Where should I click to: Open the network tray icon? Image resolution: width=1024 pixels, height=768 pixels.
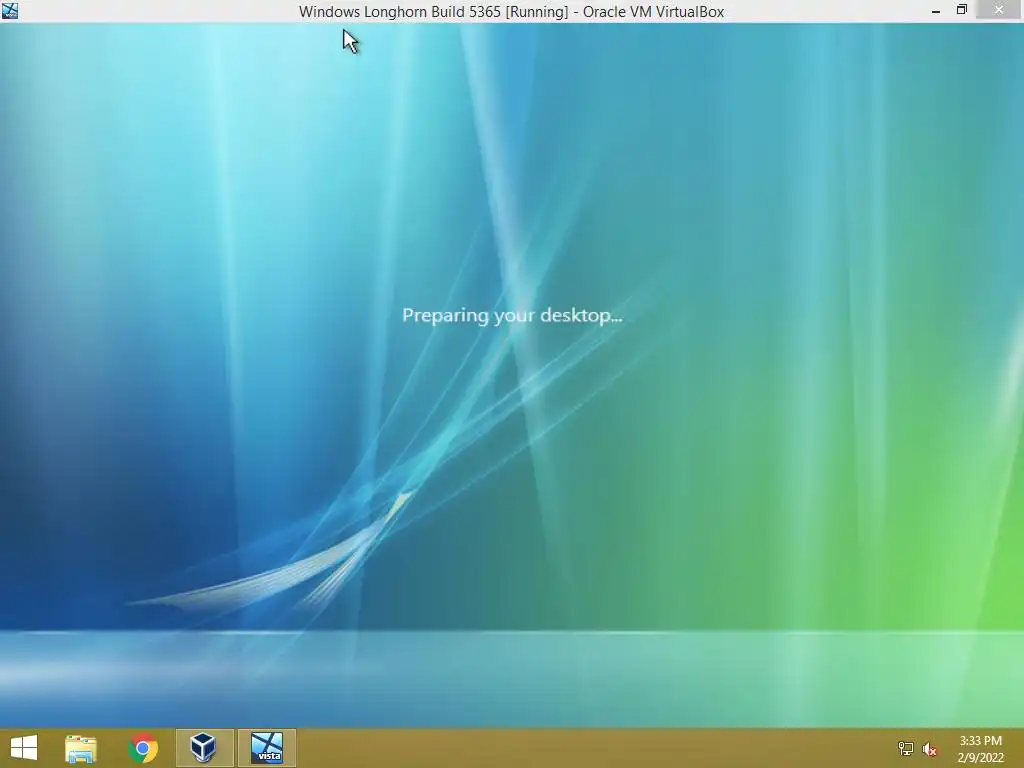pyautogui.click(x=905, y=748)
